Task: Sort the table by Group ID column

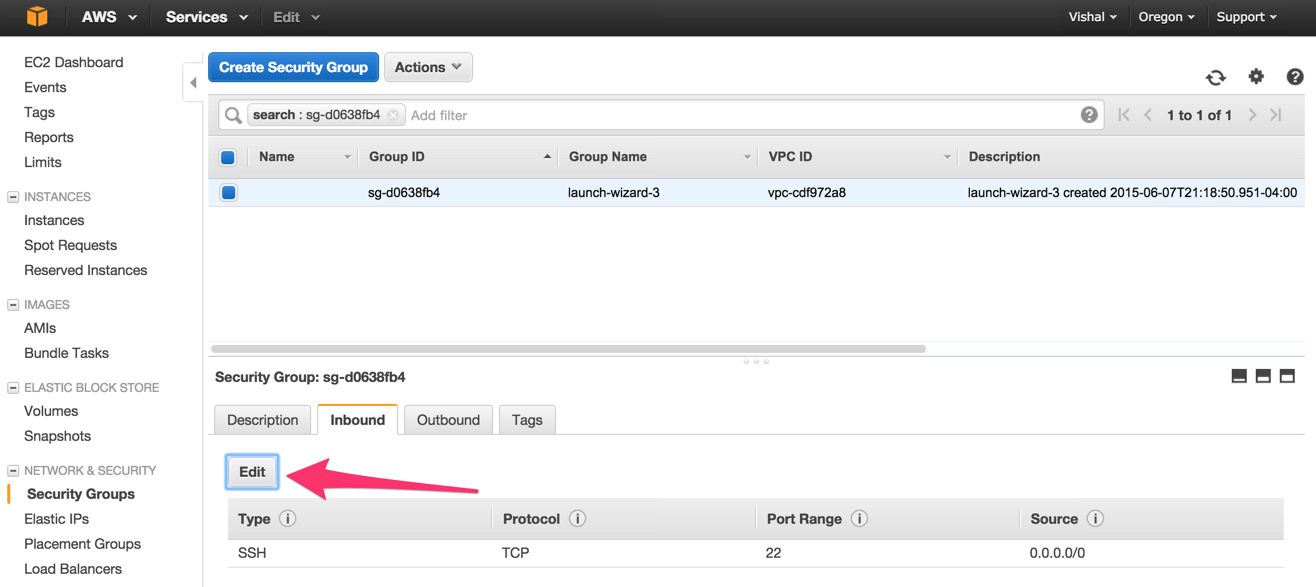Action: (458, 157)
